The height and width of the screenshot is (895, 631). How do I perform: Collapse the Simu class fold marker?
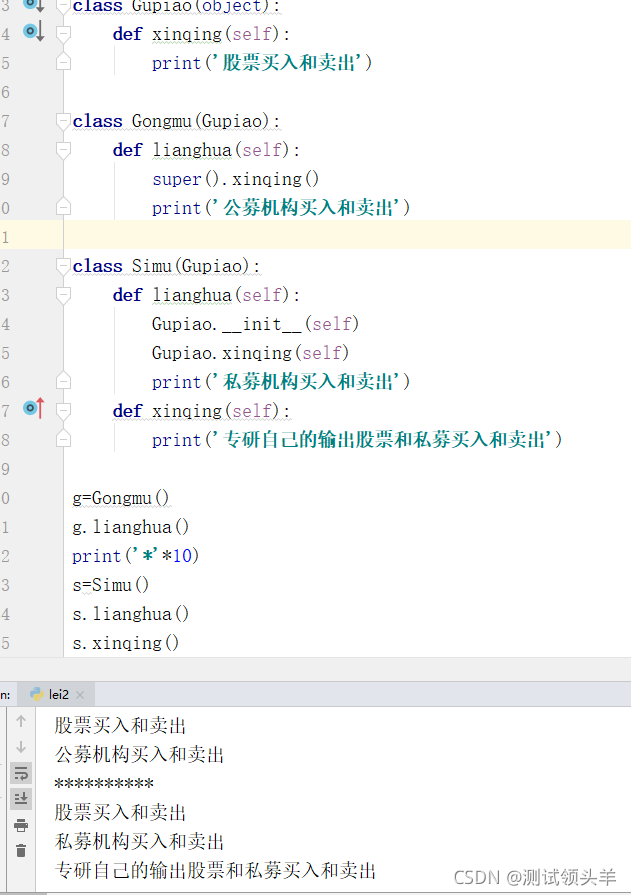(64, 266)
